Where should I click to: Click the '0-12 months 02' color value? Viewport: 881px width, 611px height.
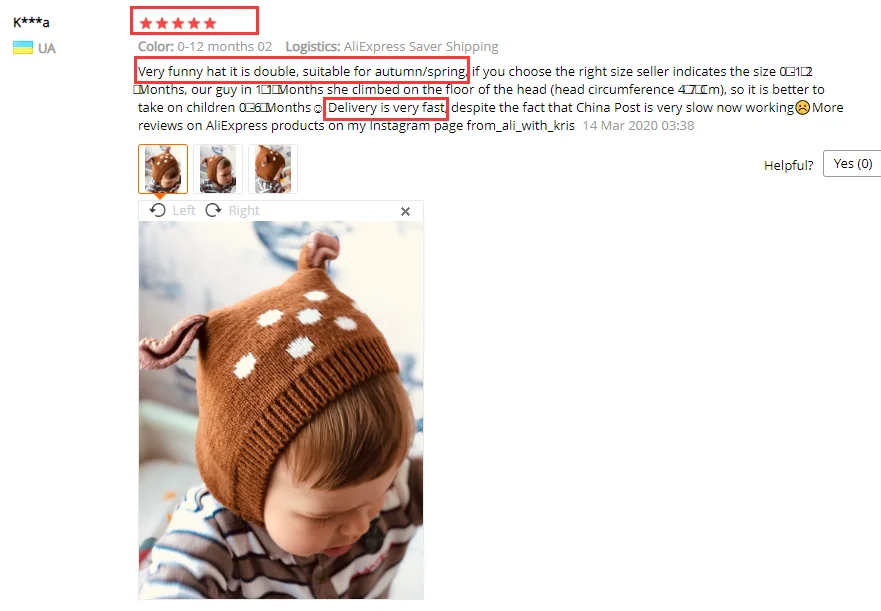point(225,47)
